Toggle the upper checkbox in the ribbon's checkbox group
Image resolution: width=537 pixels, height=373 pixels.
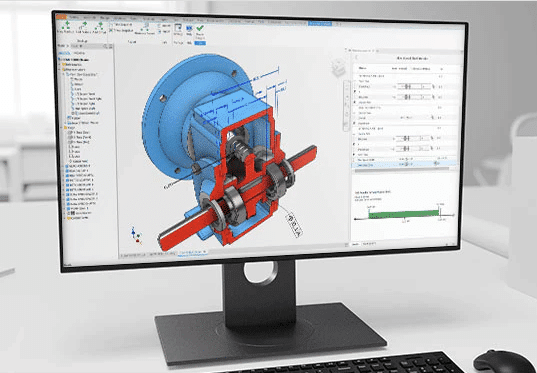111,25
